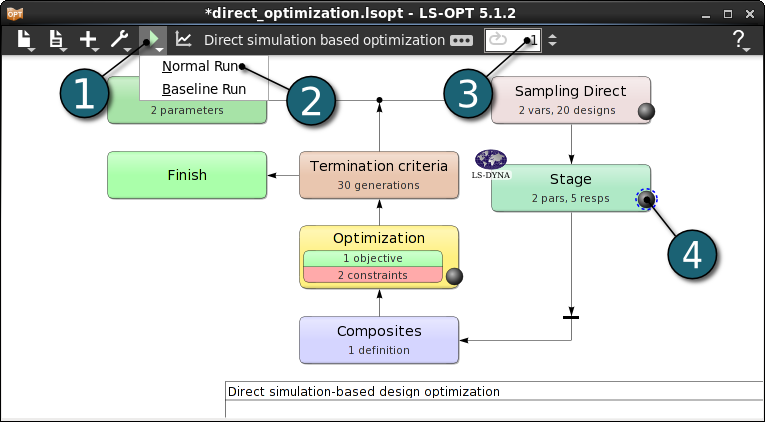Open the wrench Tools icon
This screenshot has width=765, height=422.
pos(119,39)
